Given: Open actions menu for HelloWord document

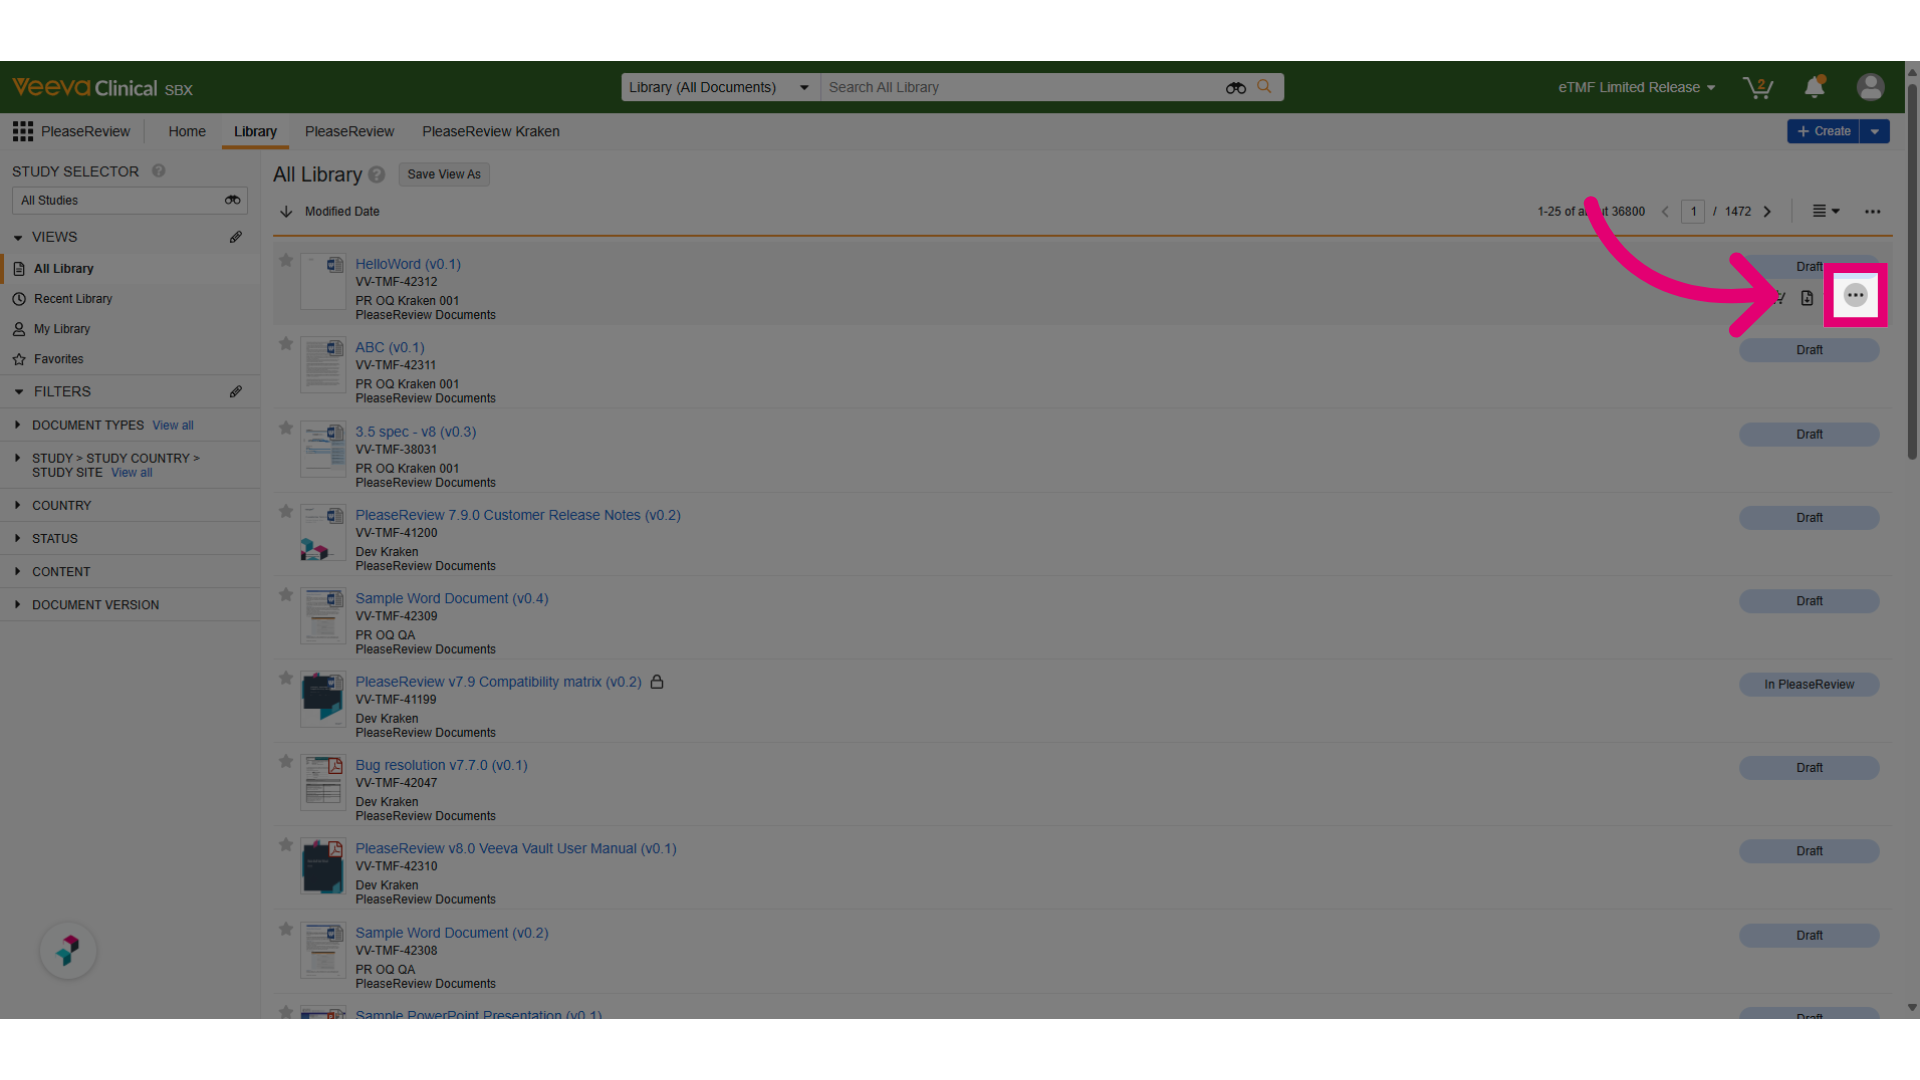Looking at the screenshot, I should (1855, 295).
